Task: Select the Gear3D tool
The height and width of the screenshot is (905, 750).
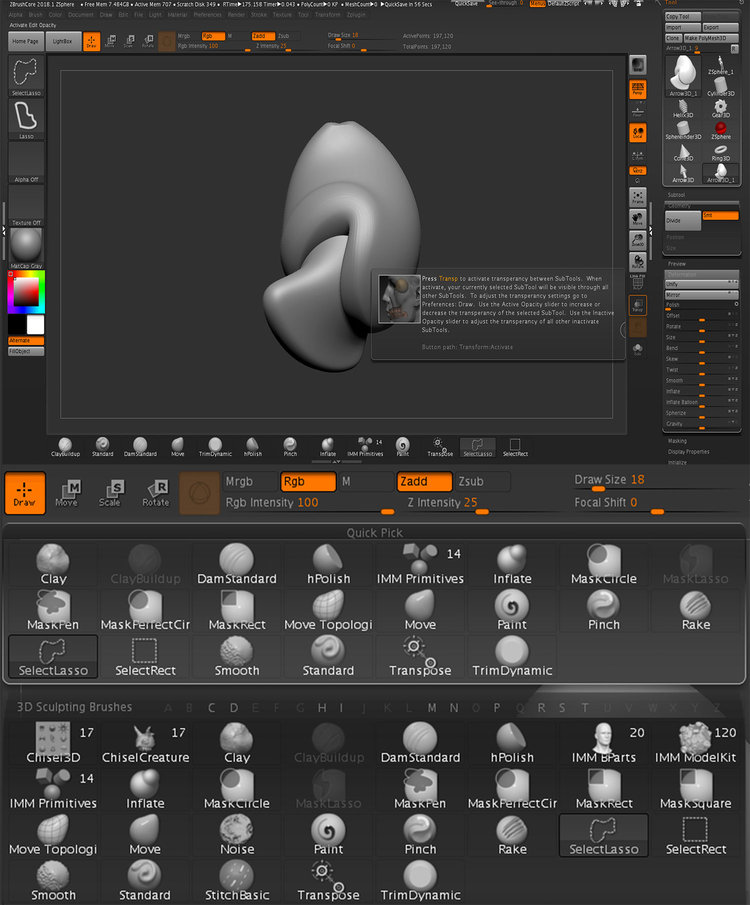Action: point(721,109)
